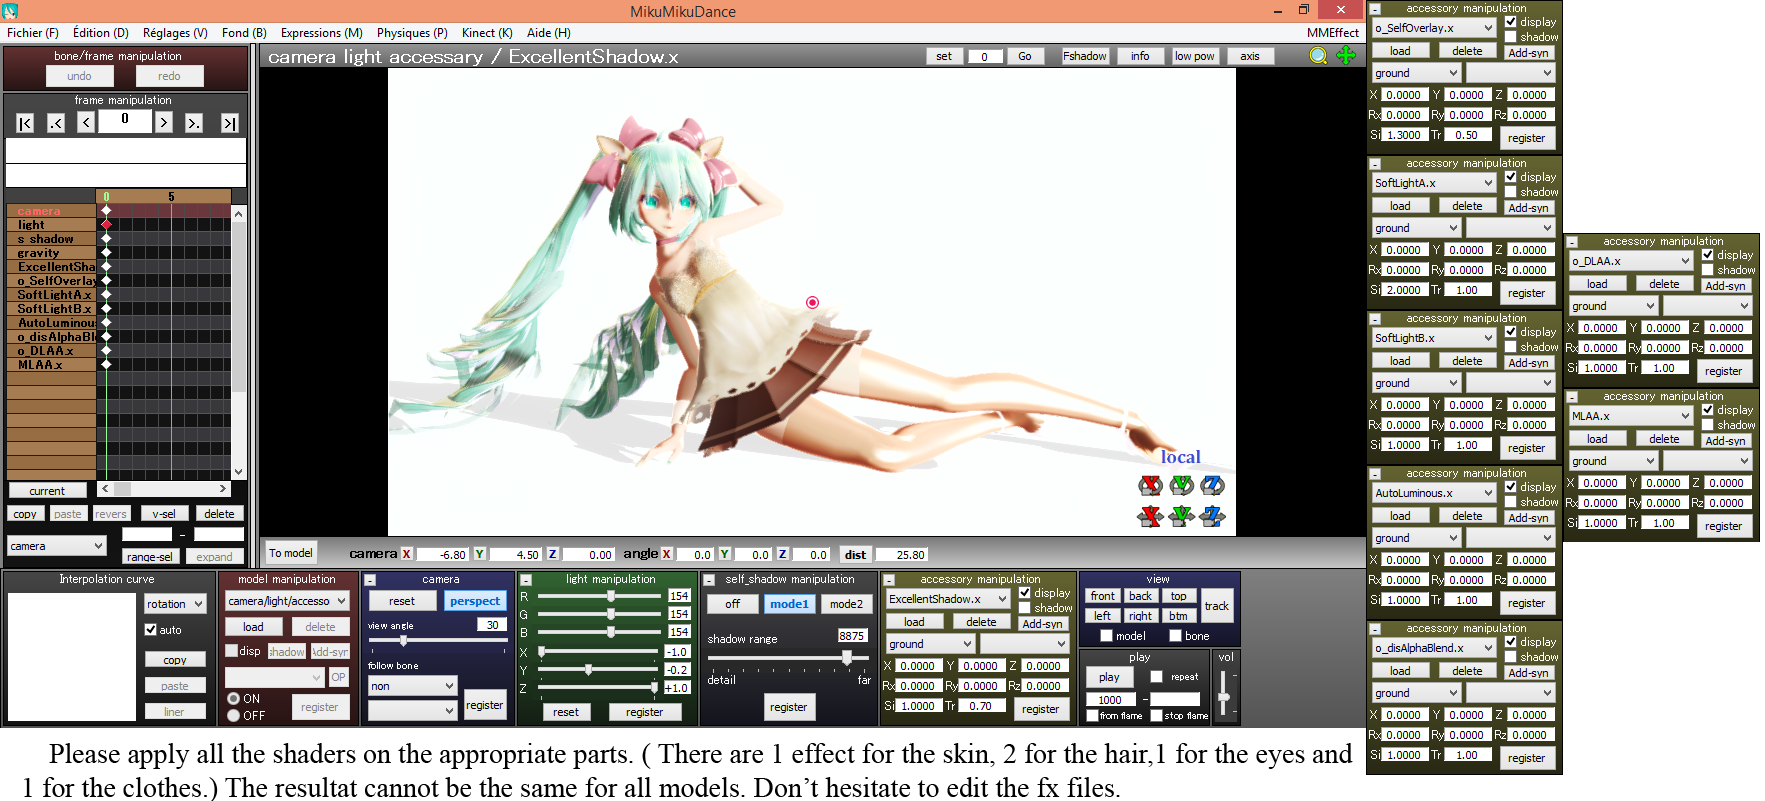Toggle local coordinate mode label

[1180, 457]
